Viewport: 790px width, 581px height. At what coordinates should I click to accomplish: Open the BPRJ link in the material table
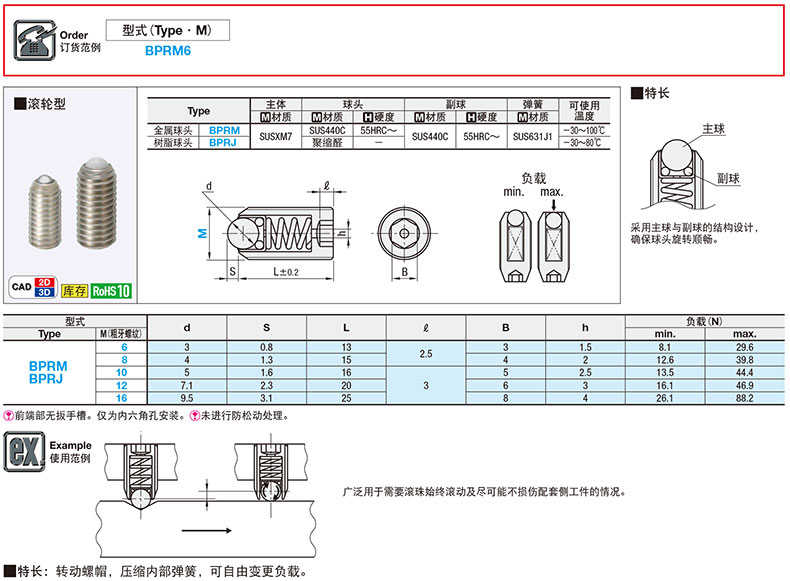pyautogui.click(x=224, y=143)
